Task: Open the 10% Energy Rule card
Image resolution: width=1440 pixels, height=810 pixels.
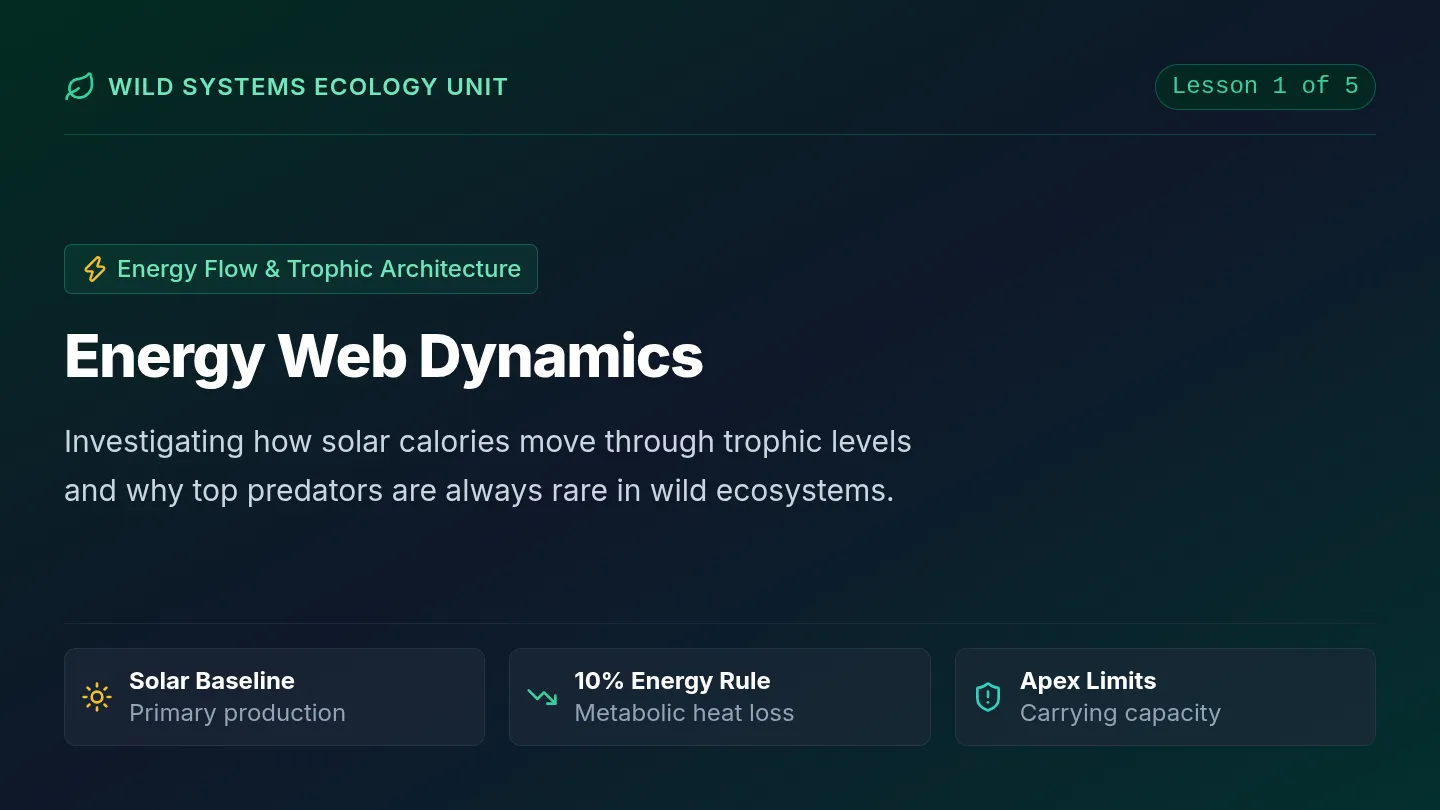Action: click(x=720, y=697)
